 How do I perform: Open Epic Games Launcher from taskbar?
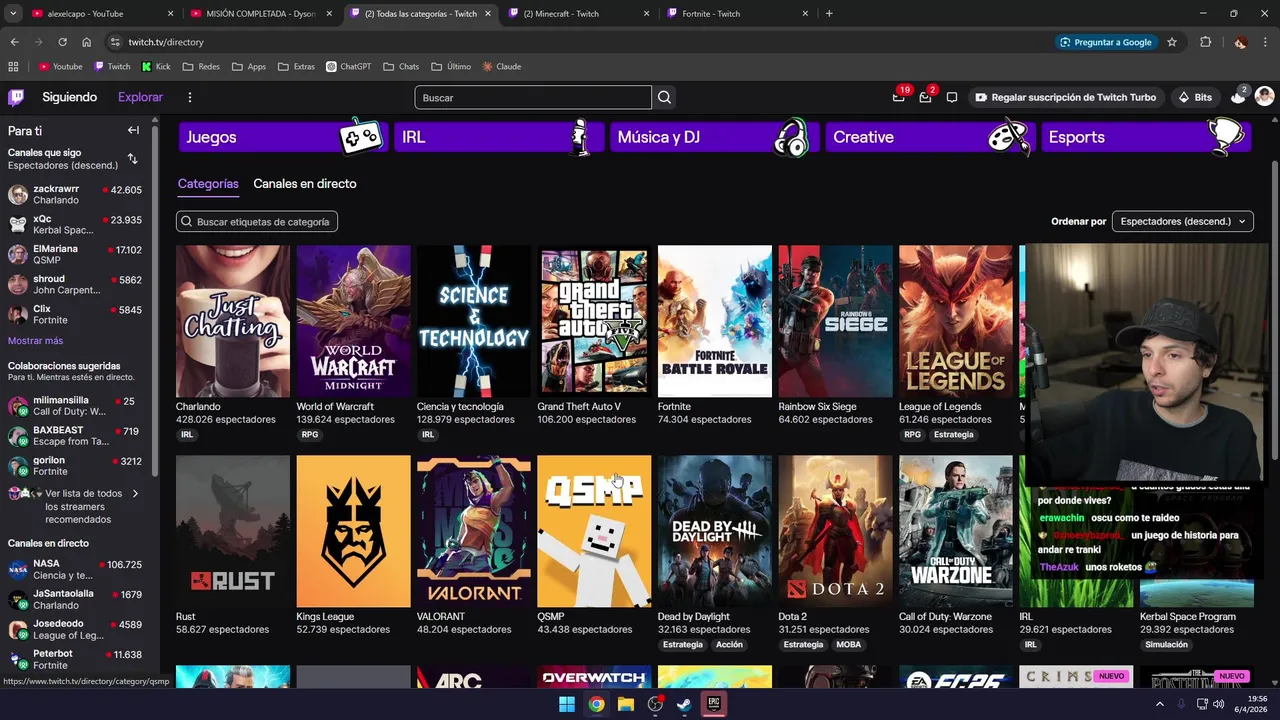(714, 704)
